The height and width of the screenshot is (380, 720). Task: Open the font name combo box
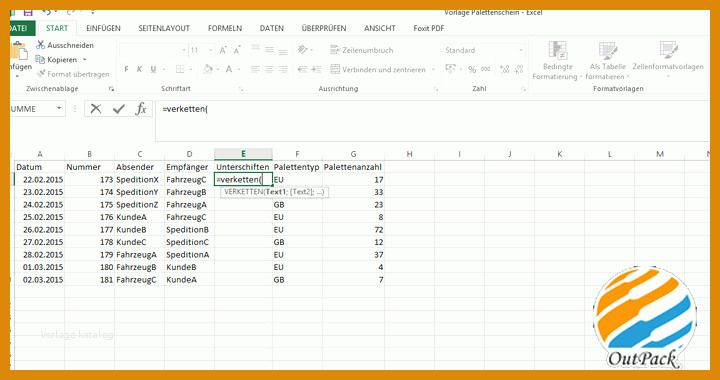[153, 50]
